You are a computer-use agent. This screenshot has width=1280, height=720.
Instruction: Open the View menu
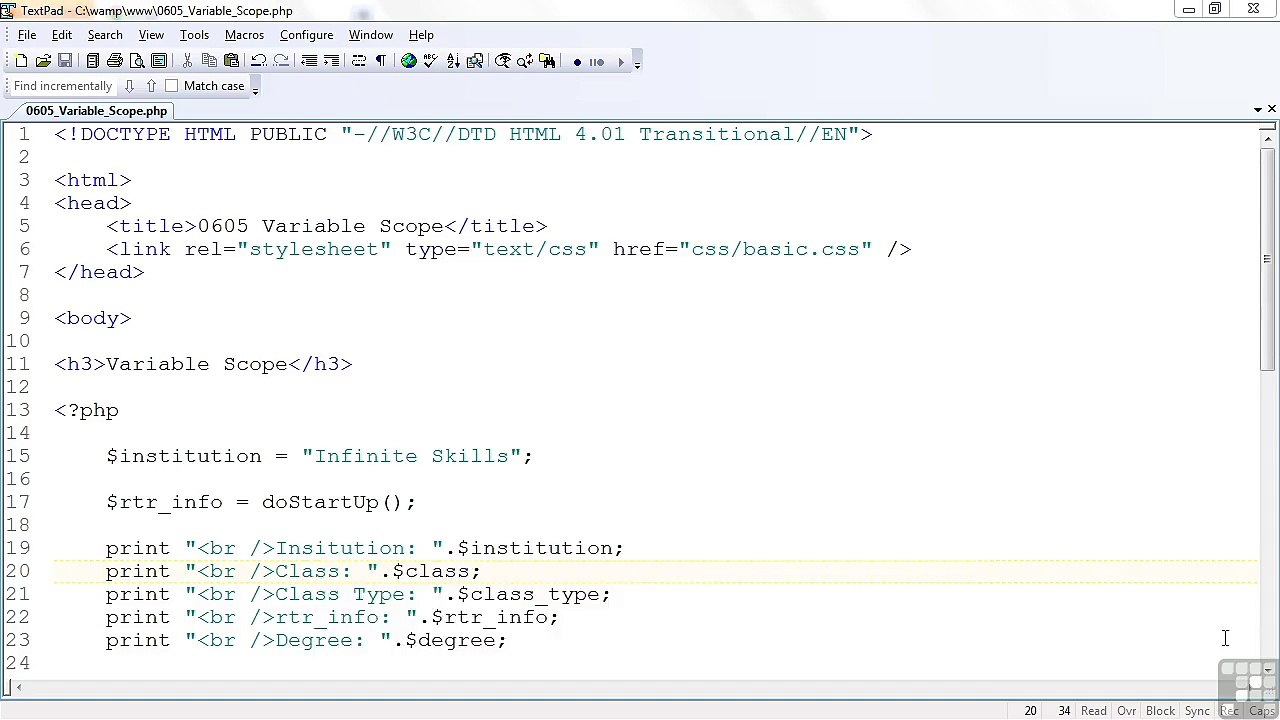151,35
